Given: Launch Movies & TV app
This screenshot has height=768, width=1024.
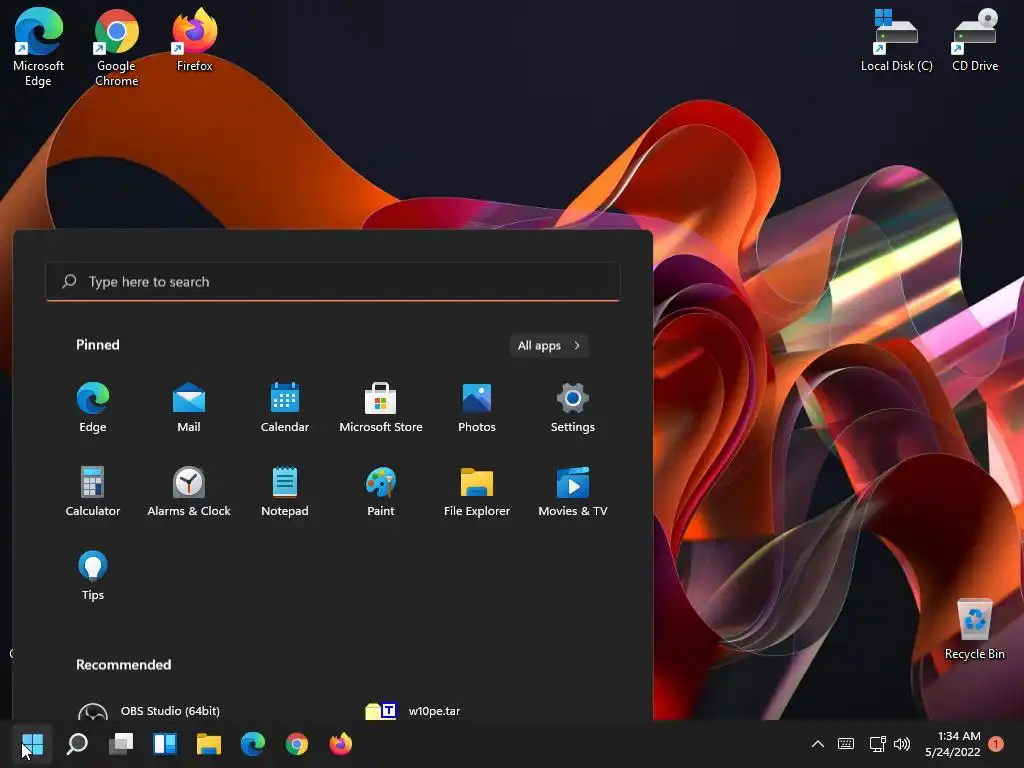Looking at the screenshot, I should 573,492.
